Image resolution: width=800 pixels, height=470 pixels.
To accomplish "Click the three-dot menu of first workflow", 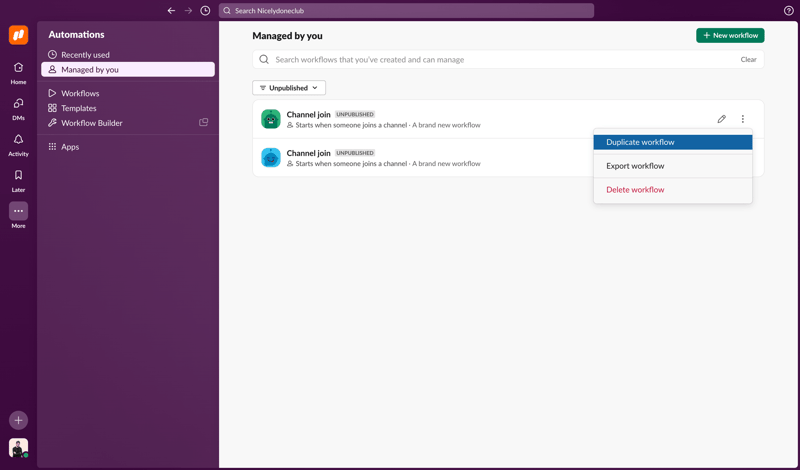I will coord(743,119).
